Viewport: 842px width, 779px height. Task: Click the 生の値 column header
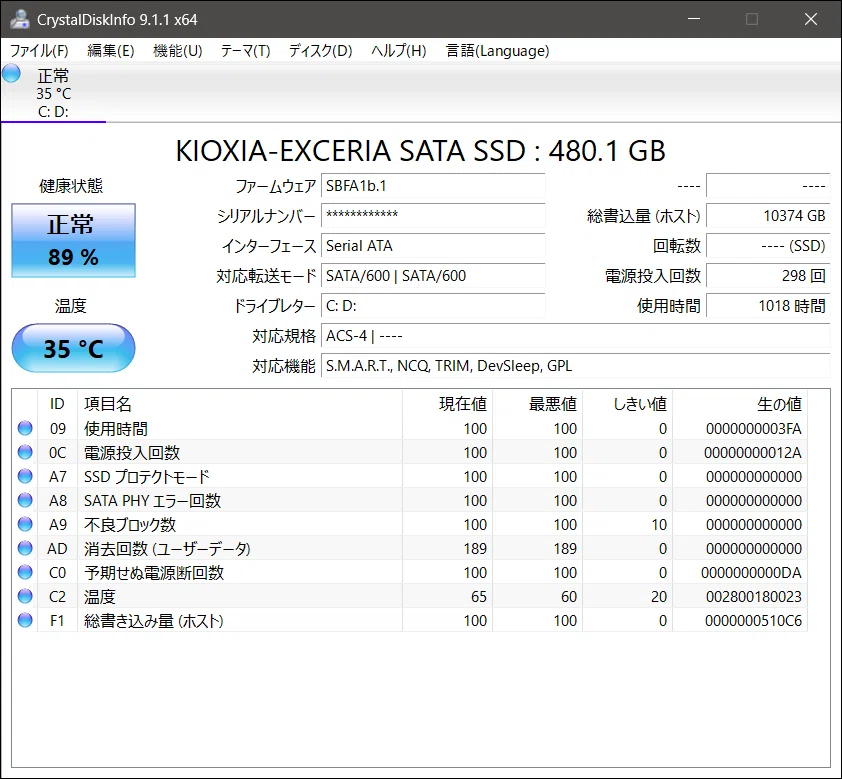coord(740,404)
